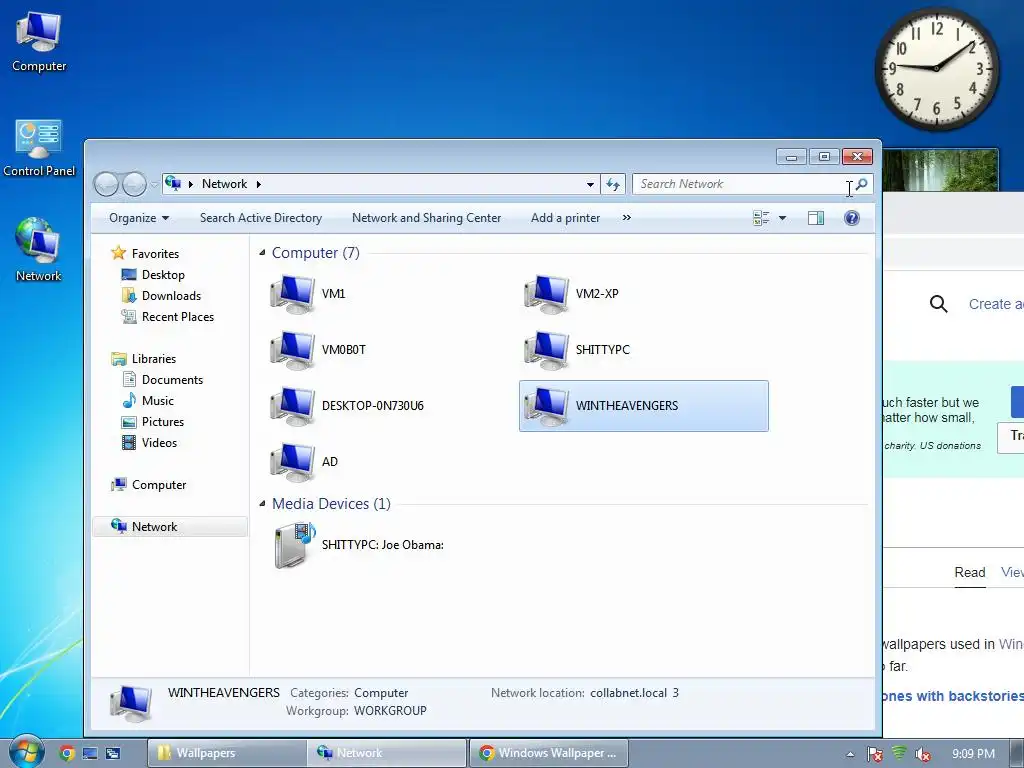Select the AD computer icon
Screen dimensions: 1024x768
(x=293, y=462)
